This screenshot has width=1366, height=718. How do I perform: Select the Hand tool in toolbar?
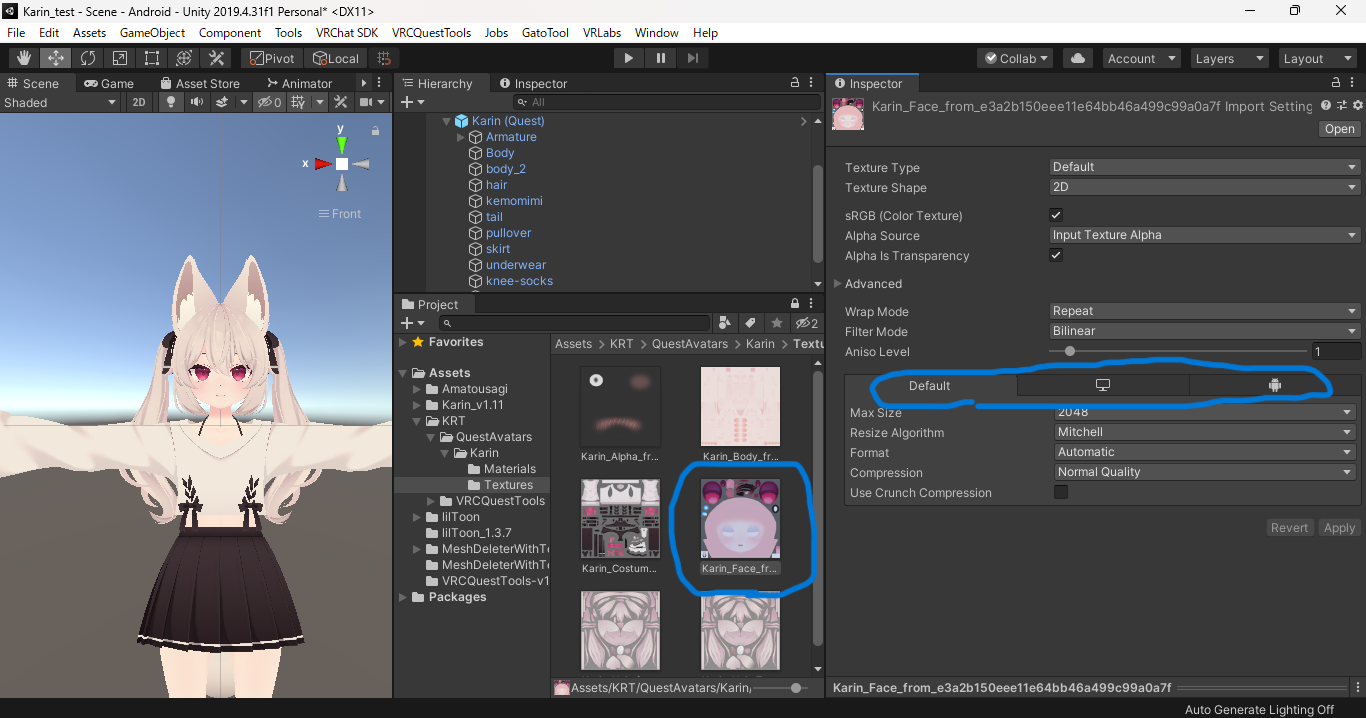pyautogui.click(x=24, y=58)
